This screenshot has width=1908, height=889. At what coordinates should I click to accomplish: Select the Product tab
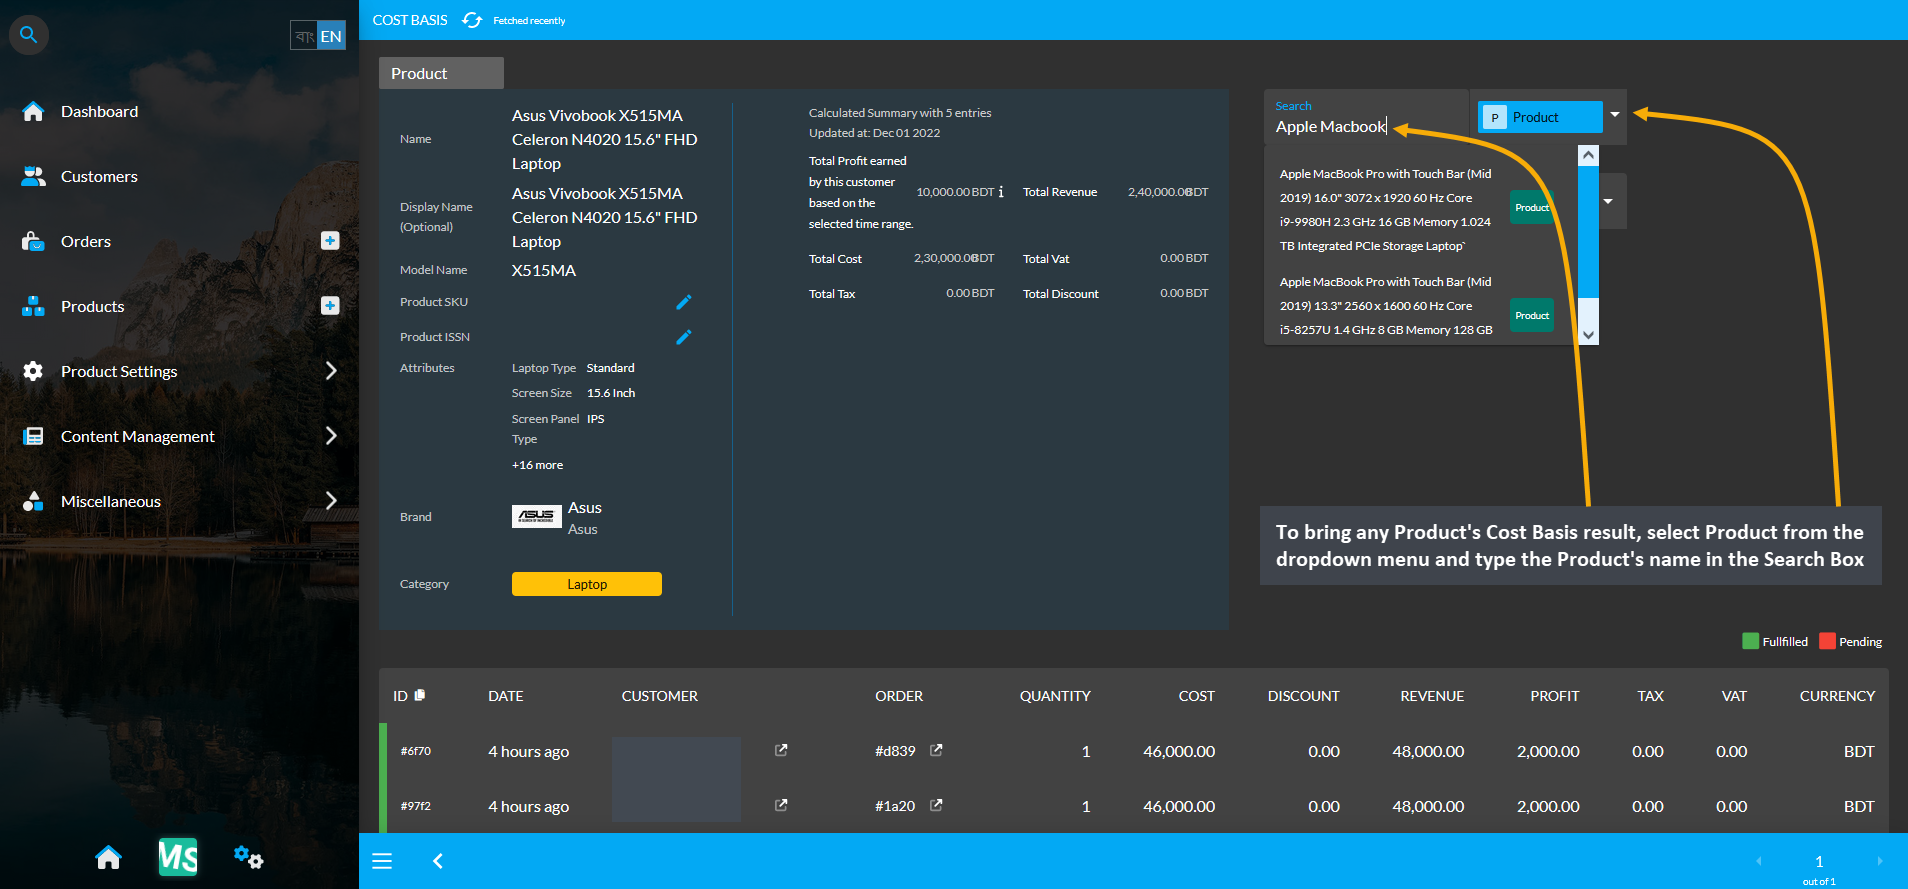pos(441,73)
